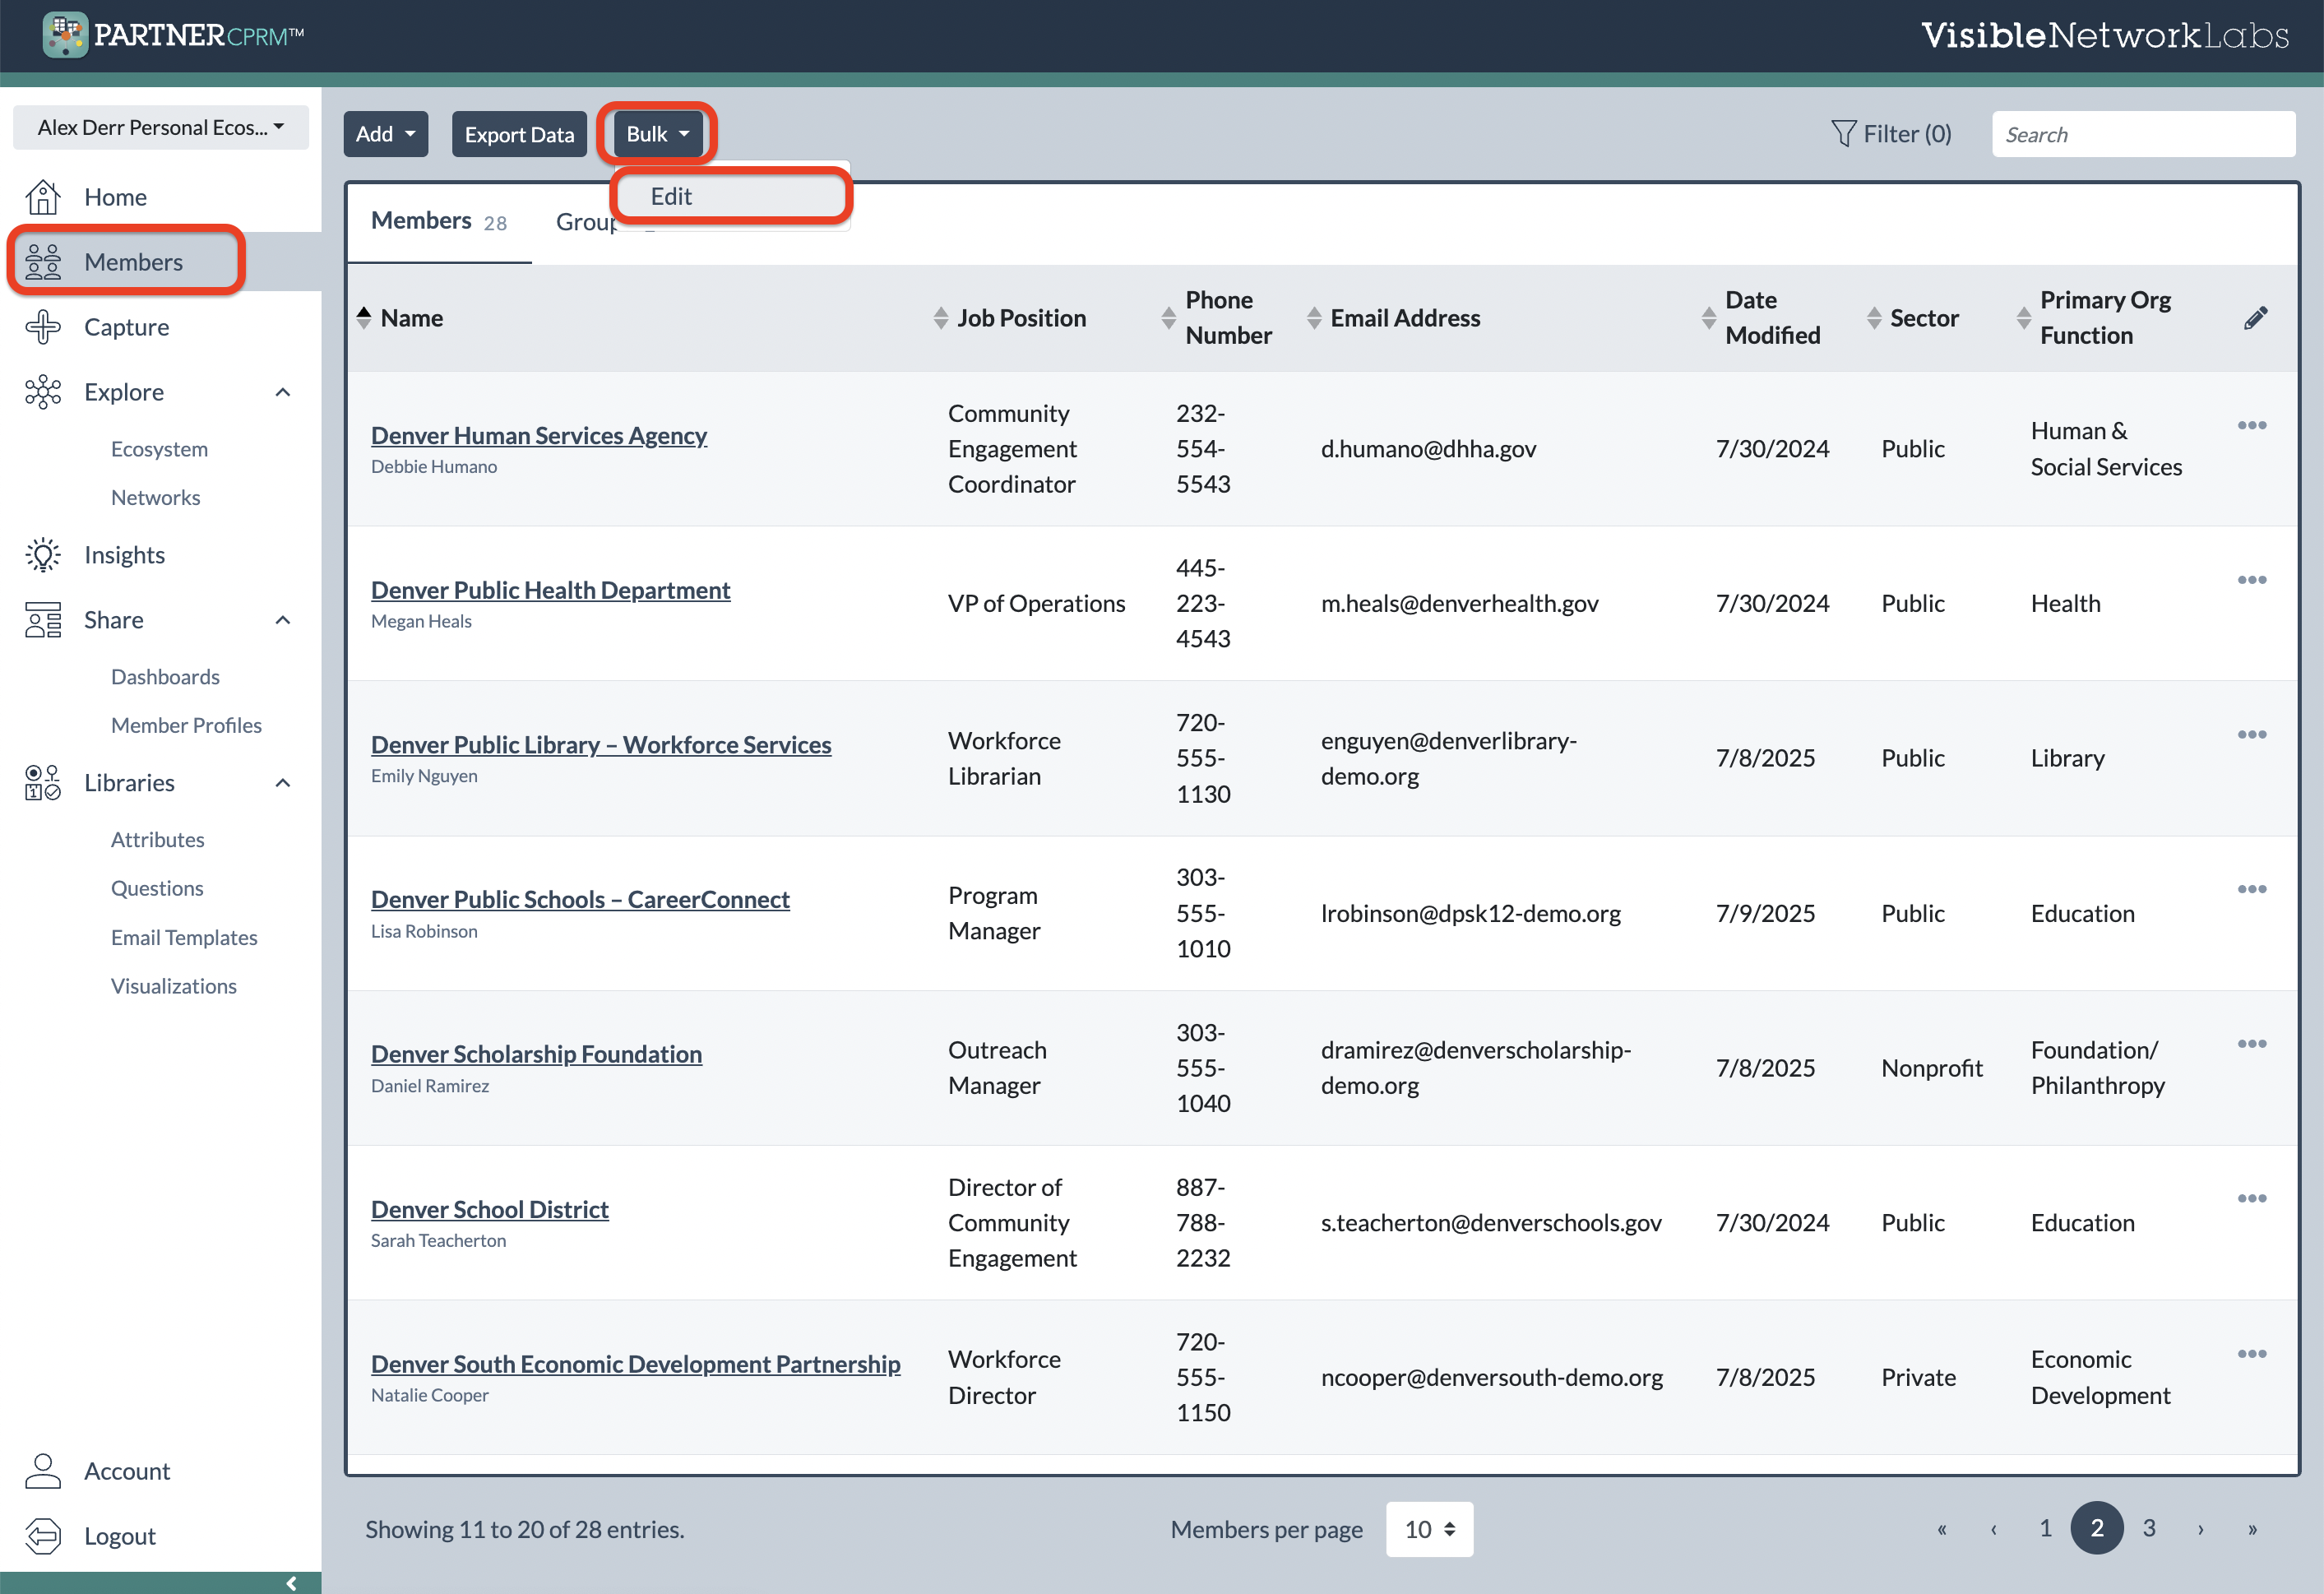Open Denver Public Schools – CareerConnect link
This screenshot has width=2324, height=1594.
[x=580, y=899]
